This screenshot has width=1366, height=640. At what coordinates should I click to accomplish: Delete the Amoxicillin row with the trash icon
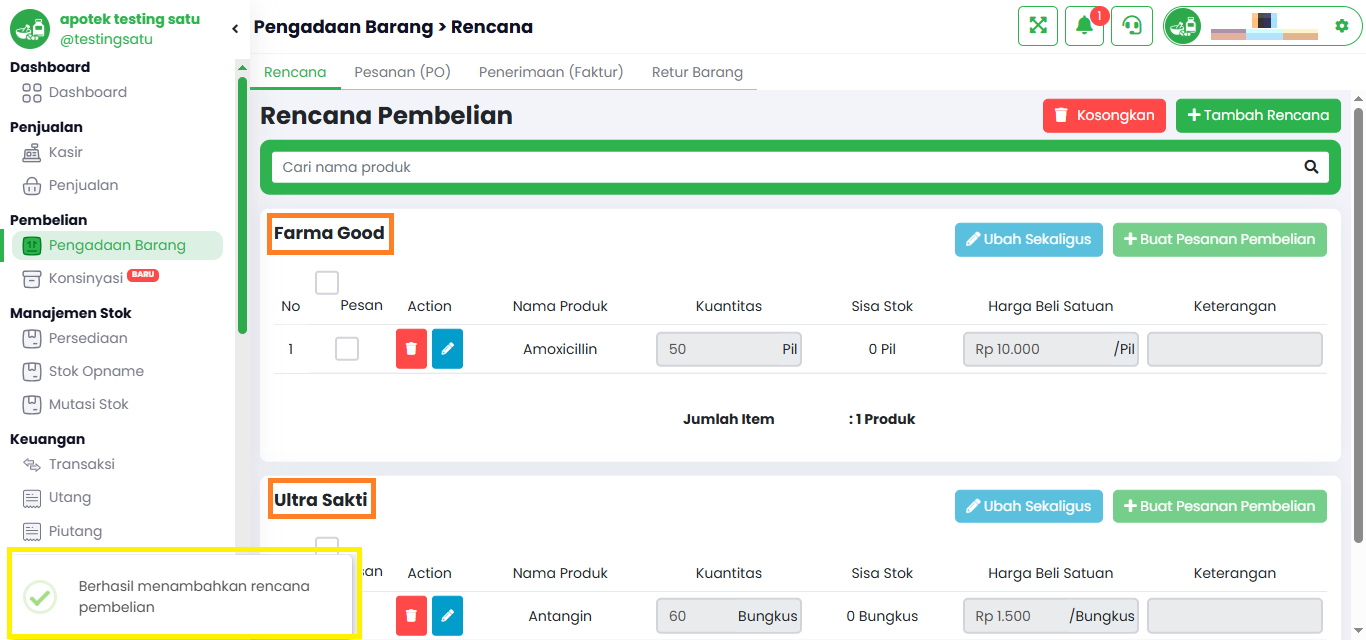click(411, 349)
